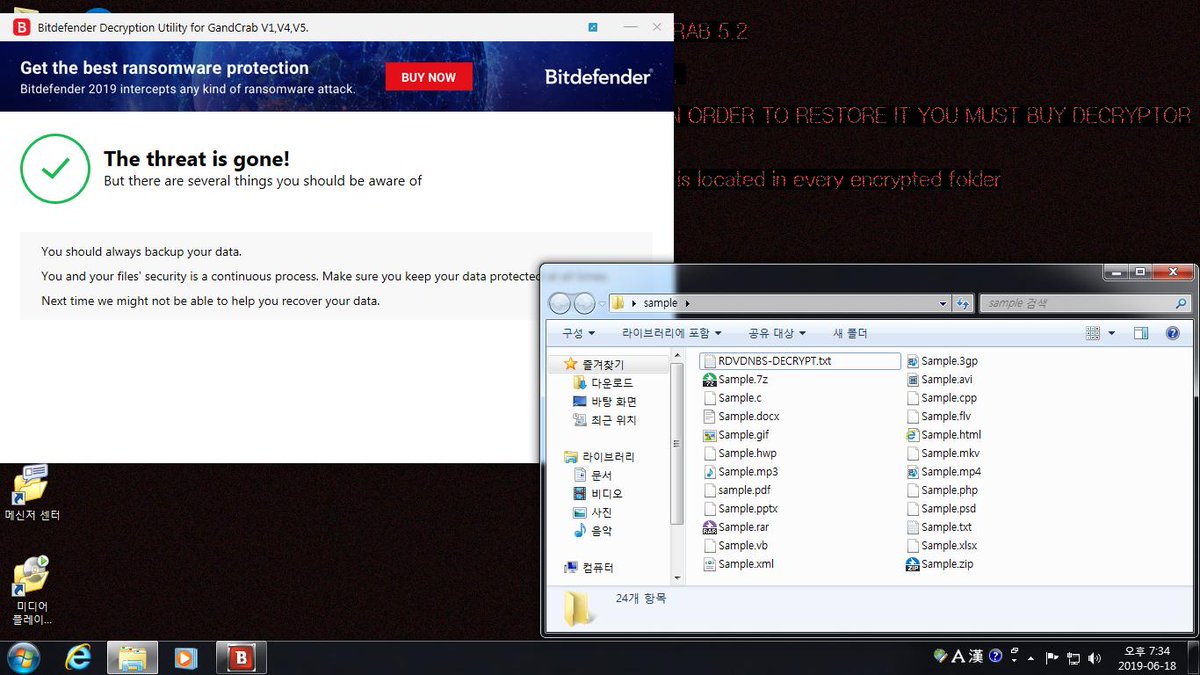The image size is (1200, 675).
Task: Open the view options dropdown arrow
Action: tap(1112, 333)
